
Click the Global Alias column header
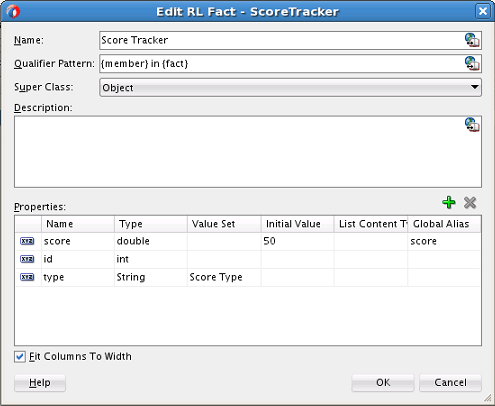pos(444,224)
